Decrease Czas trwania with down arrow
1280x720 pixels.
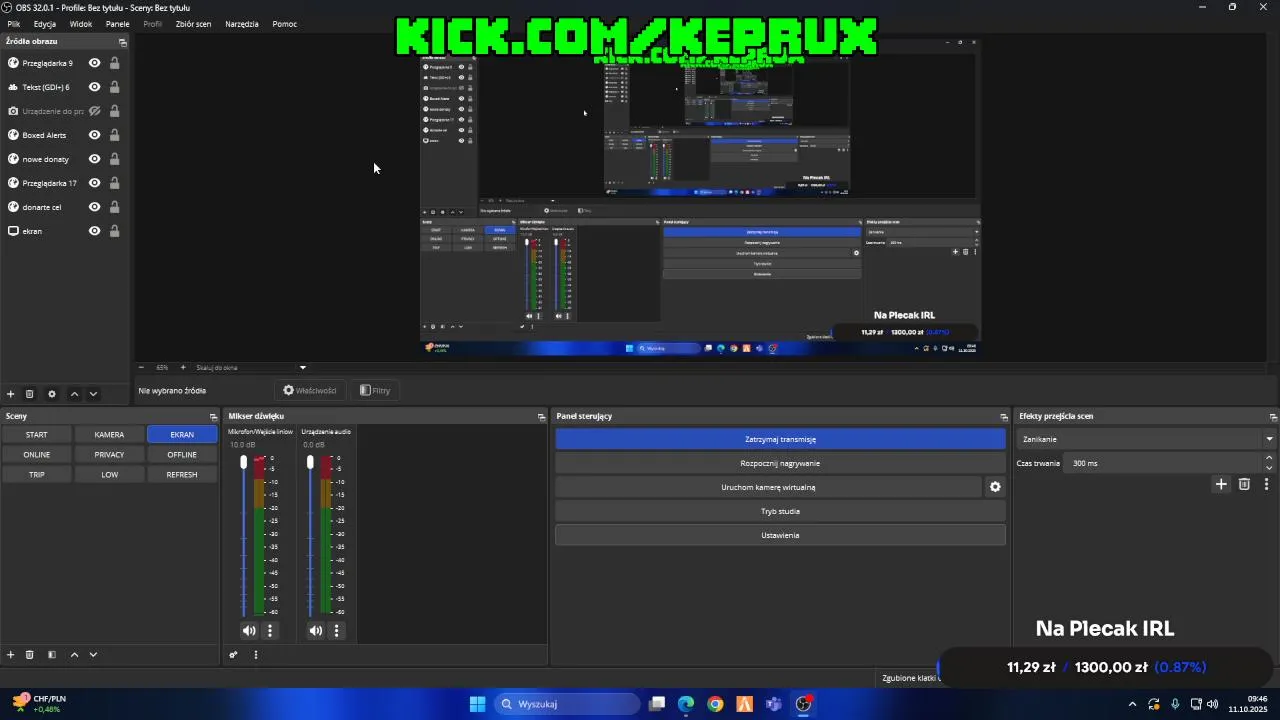click(1269, 468)
